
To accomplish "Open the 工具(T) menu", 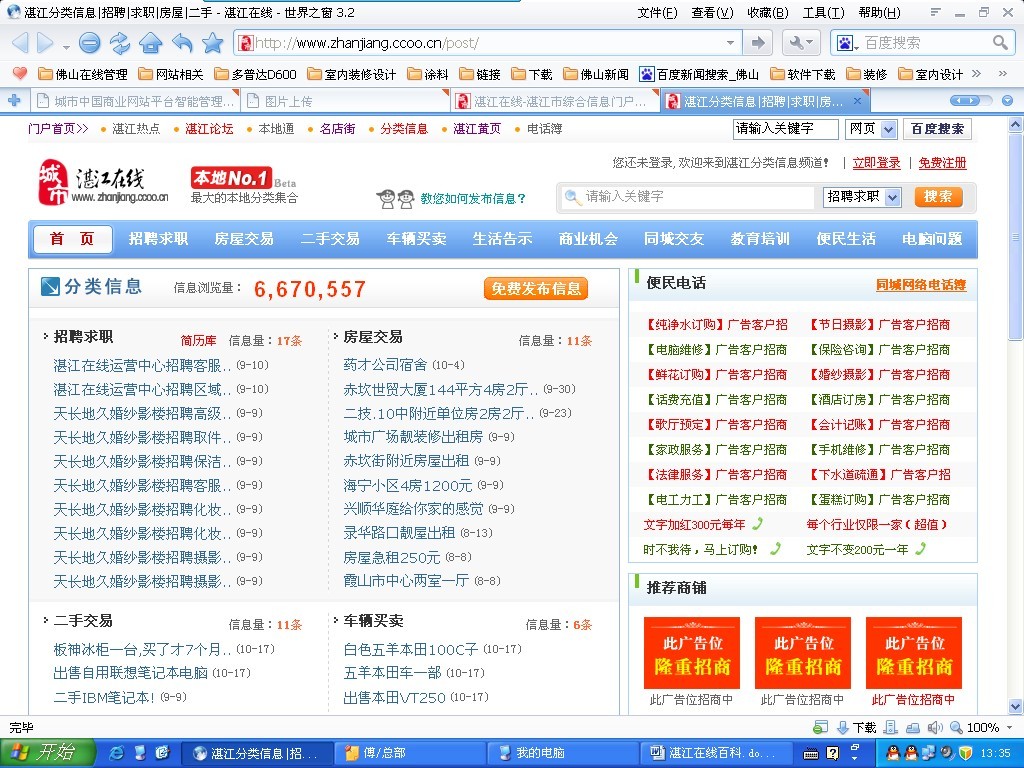I will (824, 12).
